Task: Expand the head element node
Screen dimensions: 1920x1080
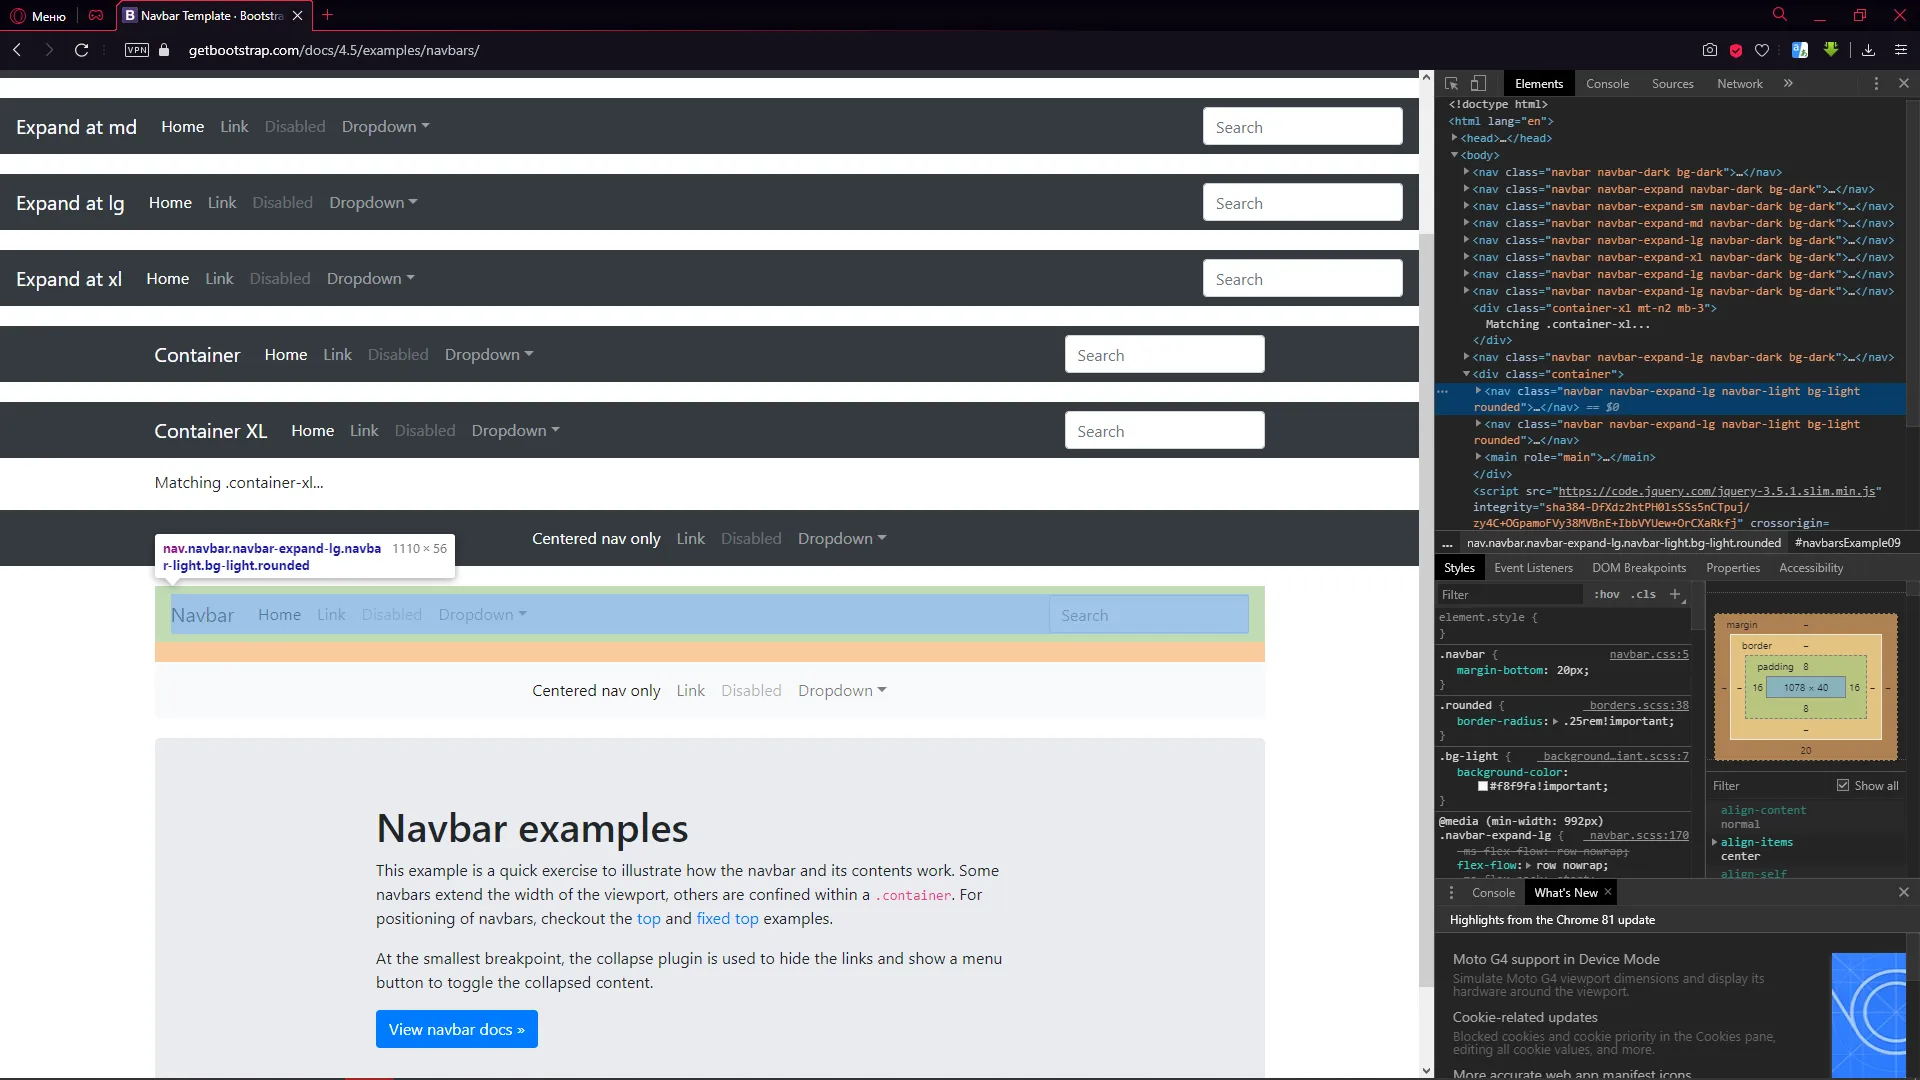Action: 1455,138
